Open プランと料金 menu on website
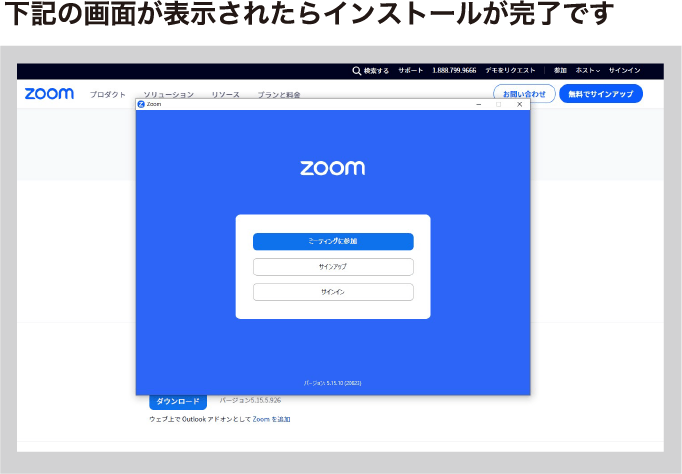The width and height of the screenshot is (682, 474). click(x=279, y=94)
